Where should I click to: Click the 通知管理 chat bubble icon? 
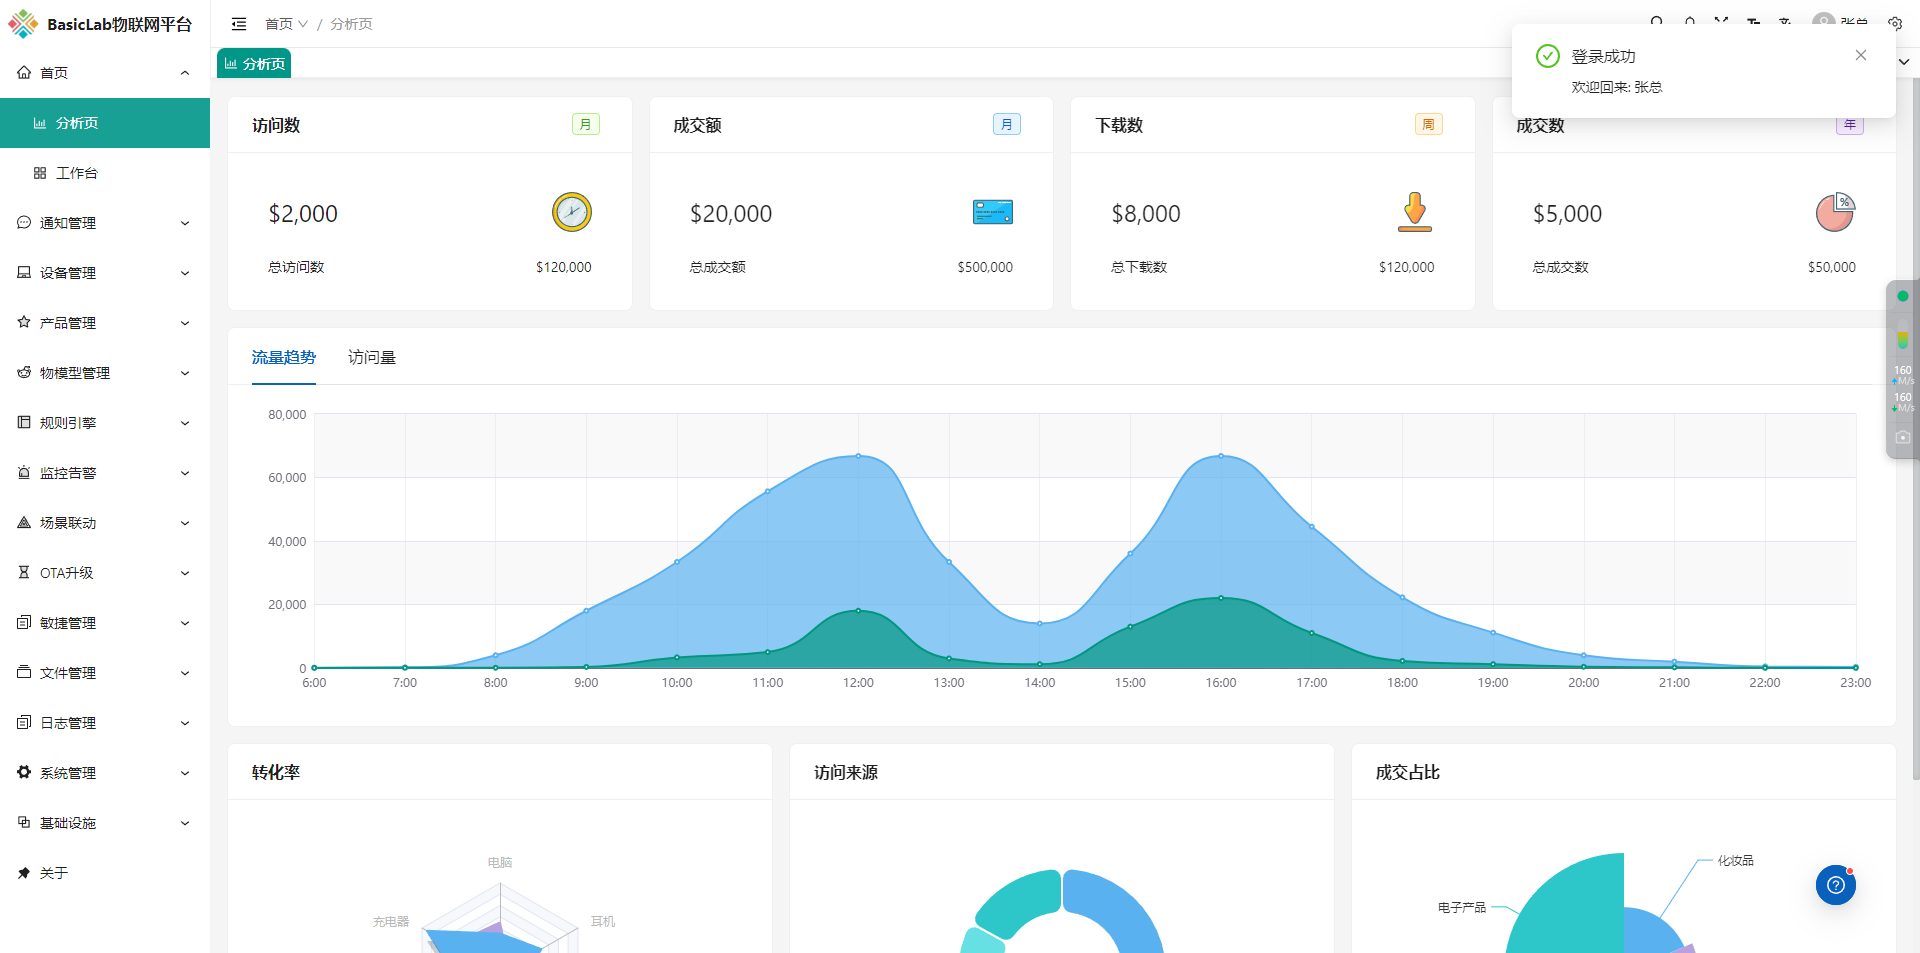coord(24,222)
